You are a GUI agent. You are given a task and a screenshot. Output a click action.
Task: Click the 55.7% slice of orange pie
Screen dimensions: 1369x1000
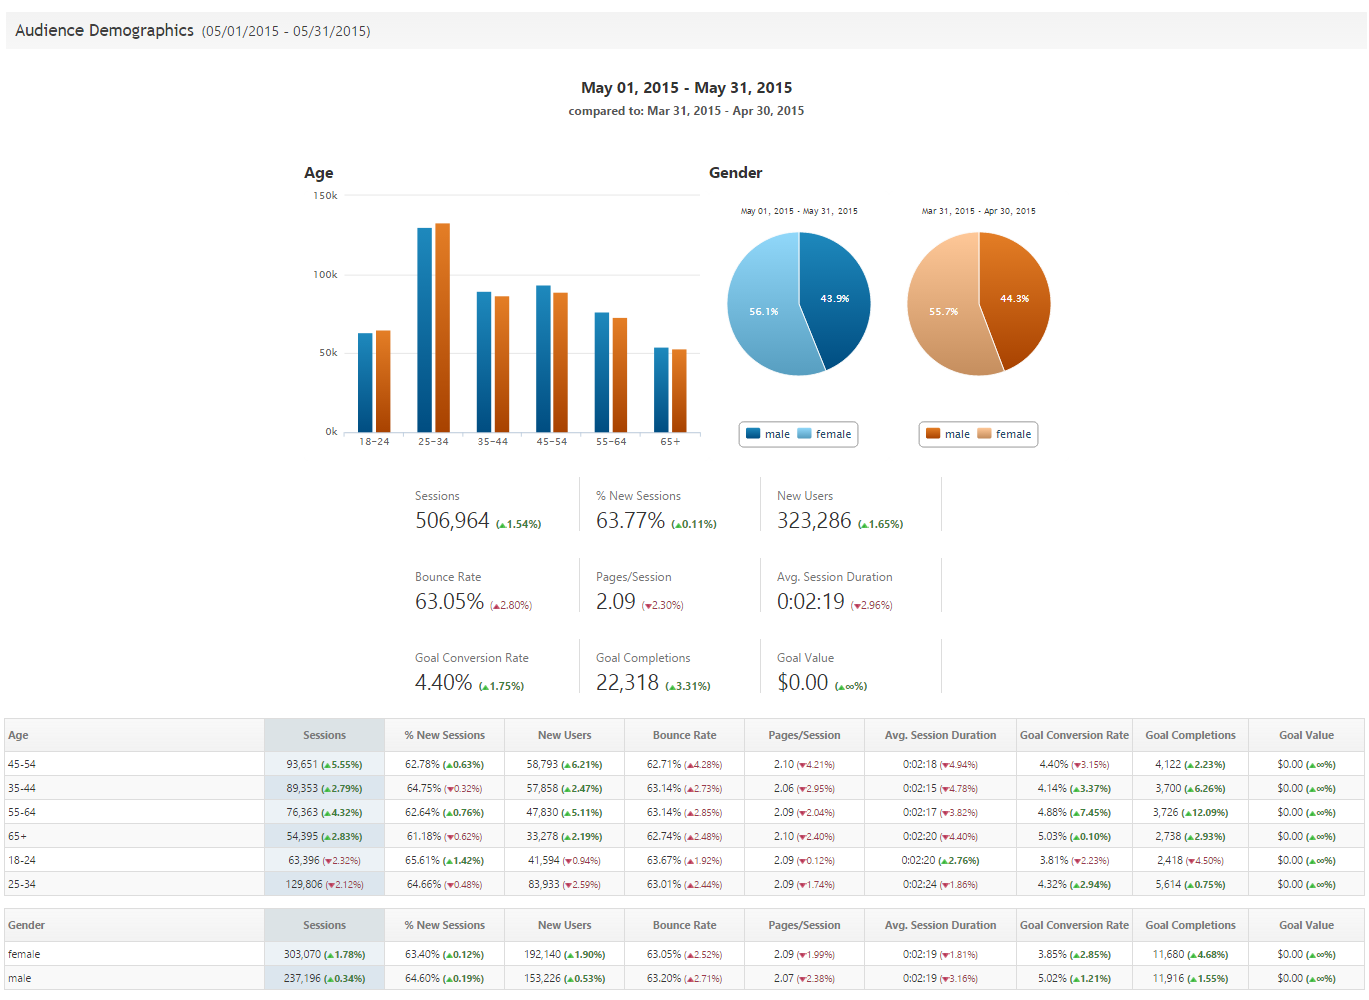943,312
